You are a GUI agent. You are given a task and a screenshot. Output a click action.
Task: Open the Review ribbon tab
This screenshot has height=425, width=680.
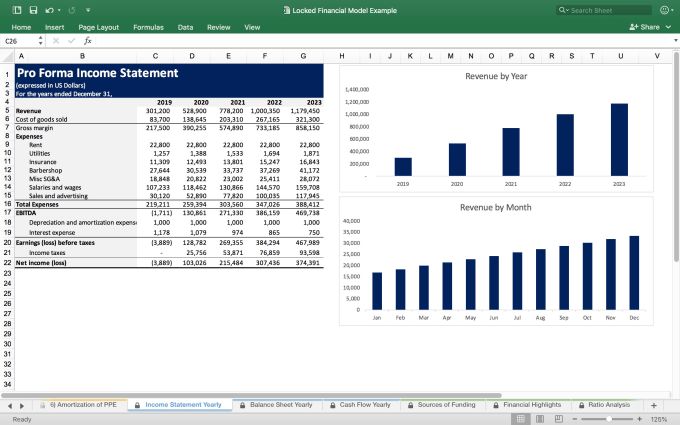click(x=219, y=27)
